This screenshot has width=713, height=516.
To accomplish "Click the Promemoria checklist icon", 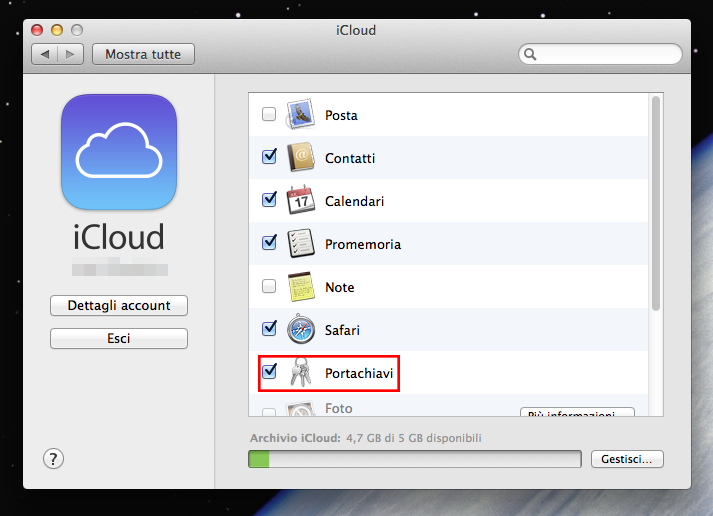I will [301, 243].
